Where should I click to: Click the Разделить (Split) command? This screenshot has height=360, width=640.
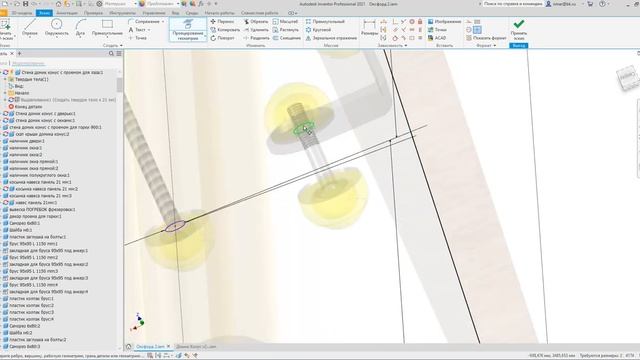pos(256,38)
